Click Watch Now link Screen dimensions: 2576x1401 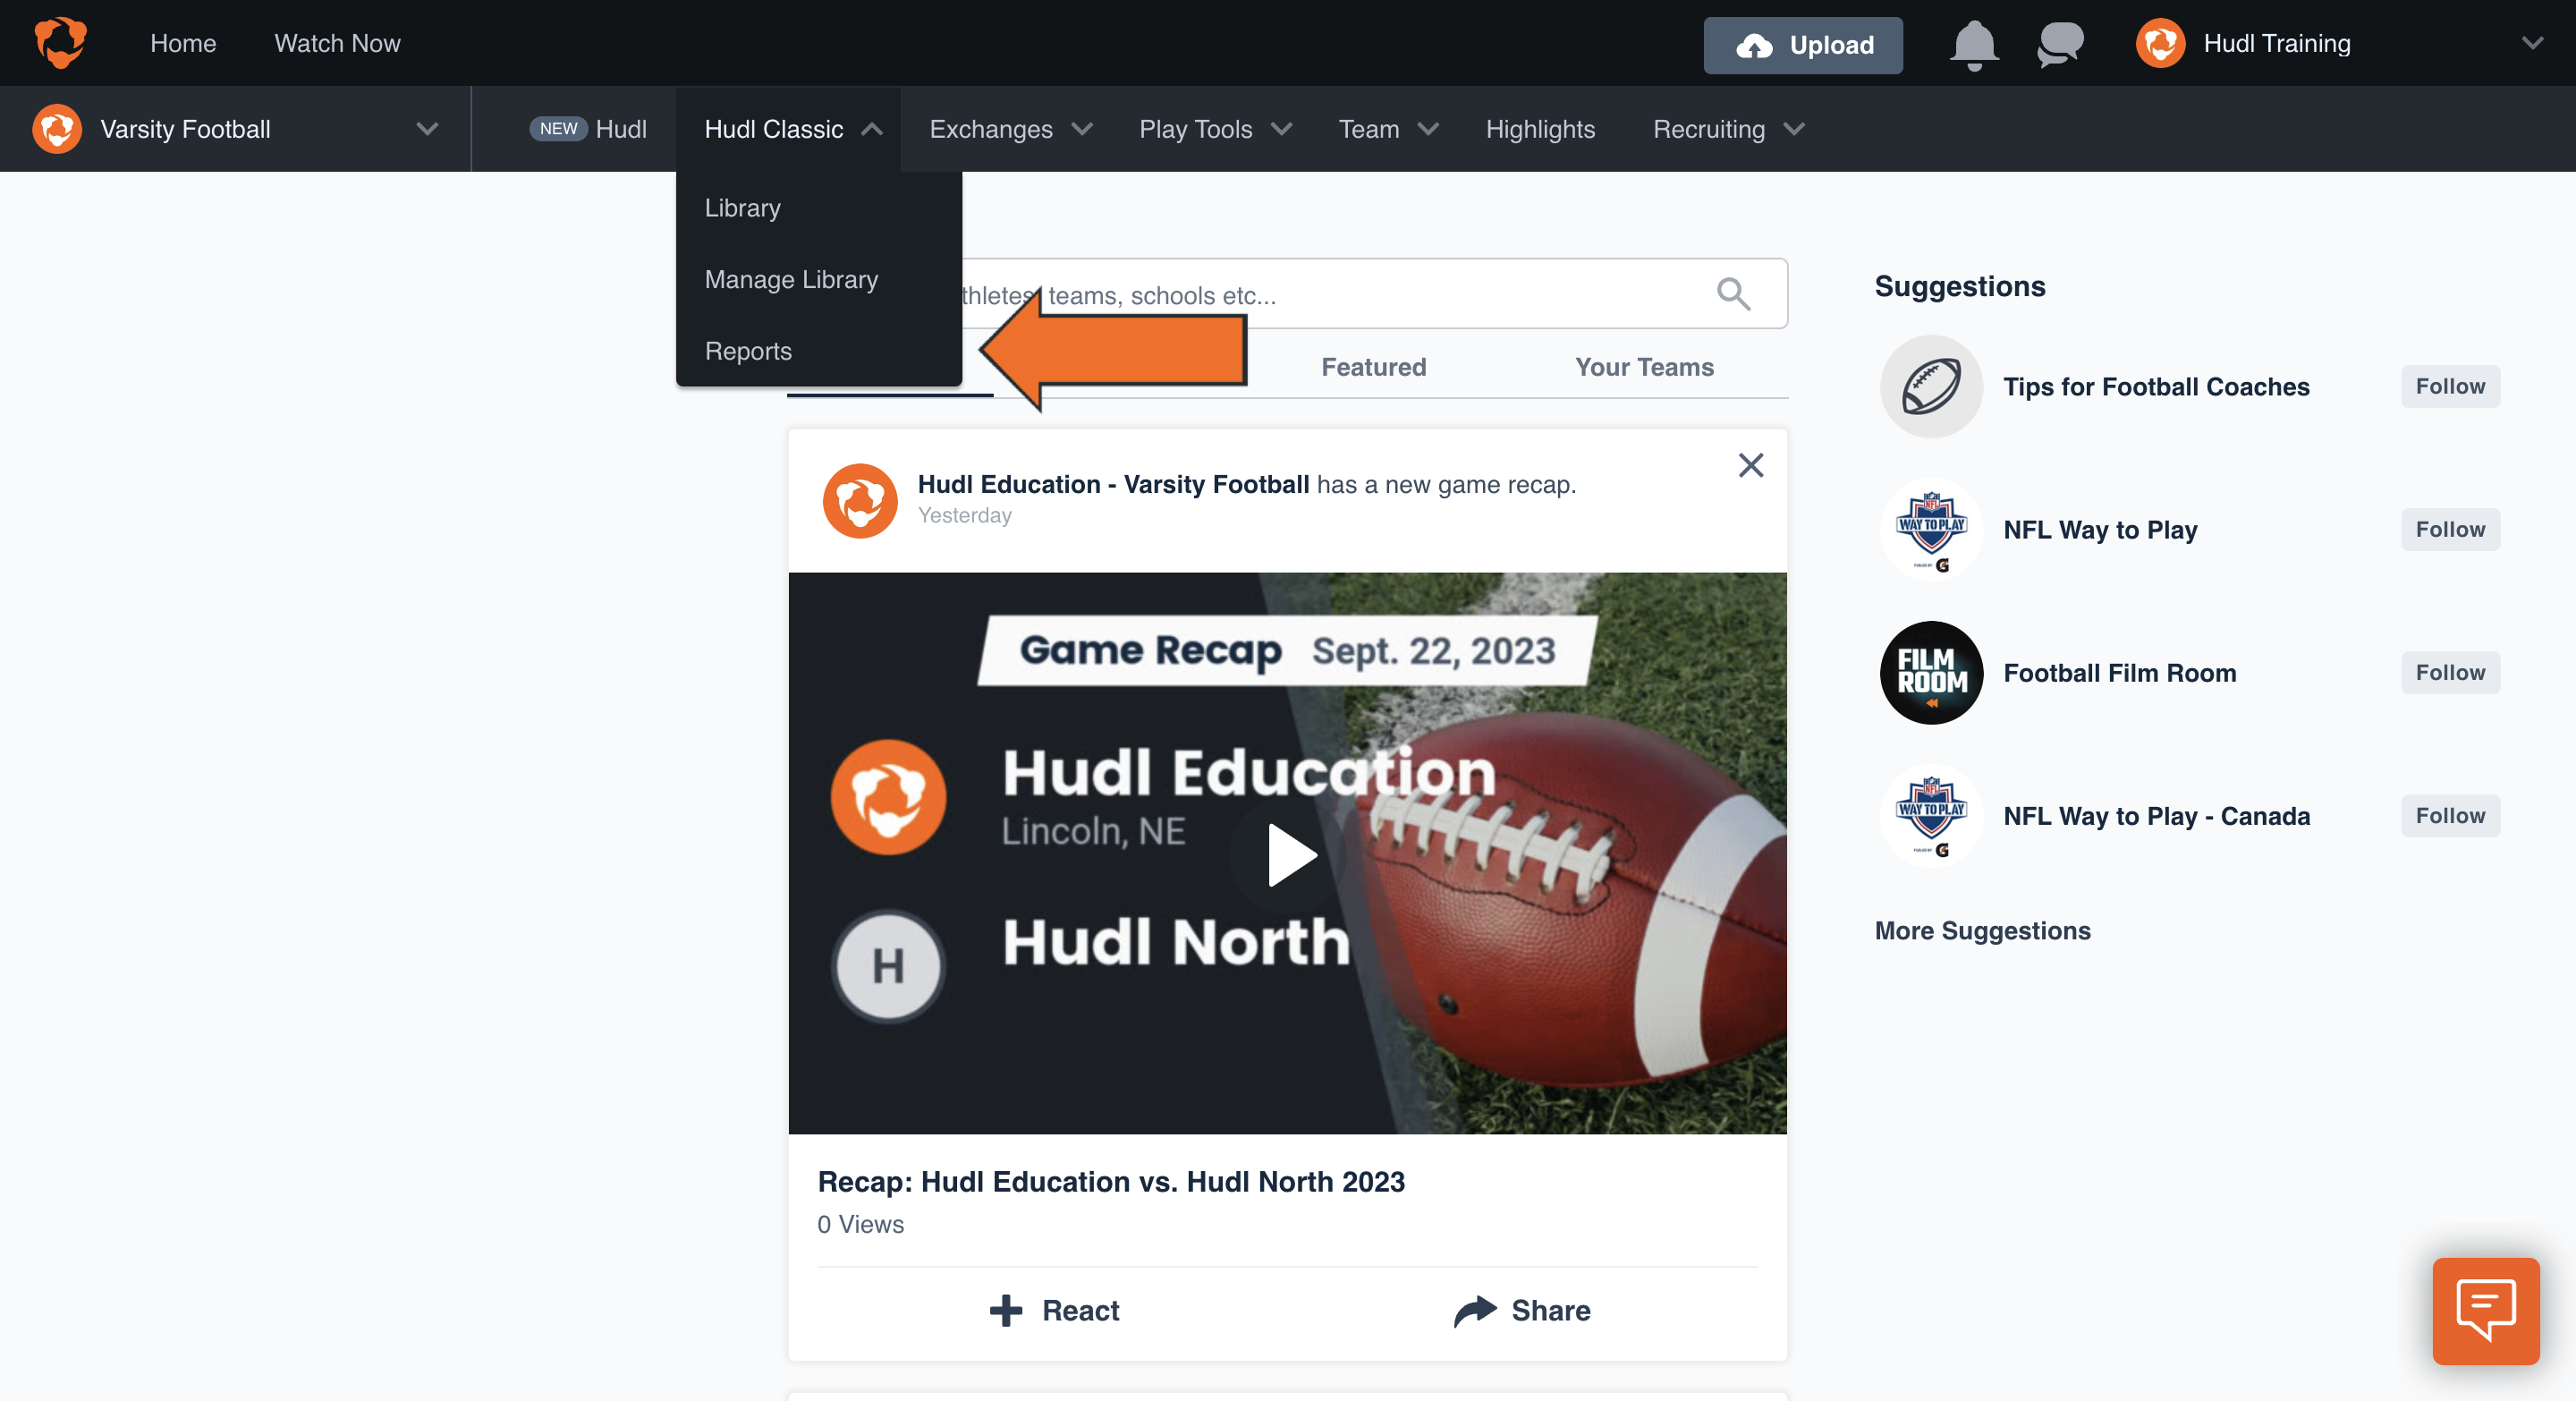coord(337,43)
